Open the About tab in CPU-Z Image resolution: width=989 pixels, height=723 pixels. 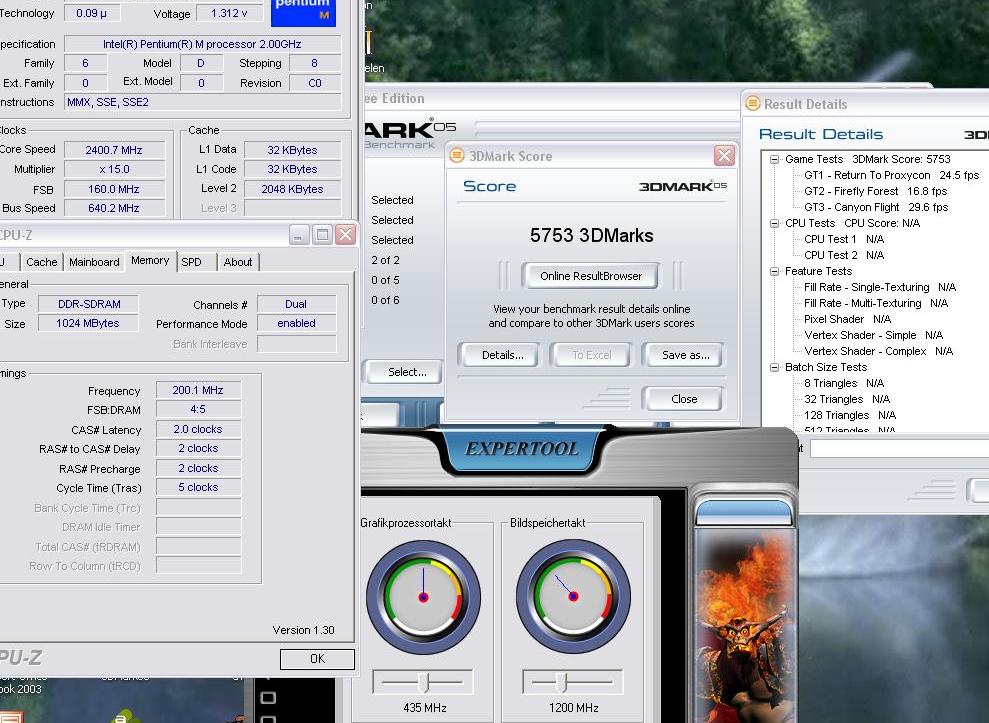click(238, 262)
